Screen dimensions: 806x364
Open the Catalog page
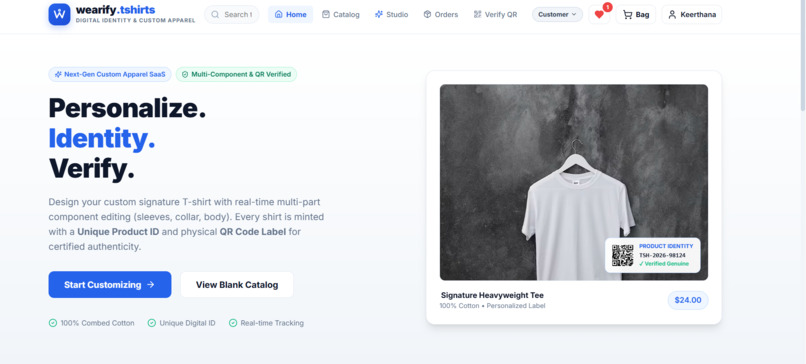point(340,14)
